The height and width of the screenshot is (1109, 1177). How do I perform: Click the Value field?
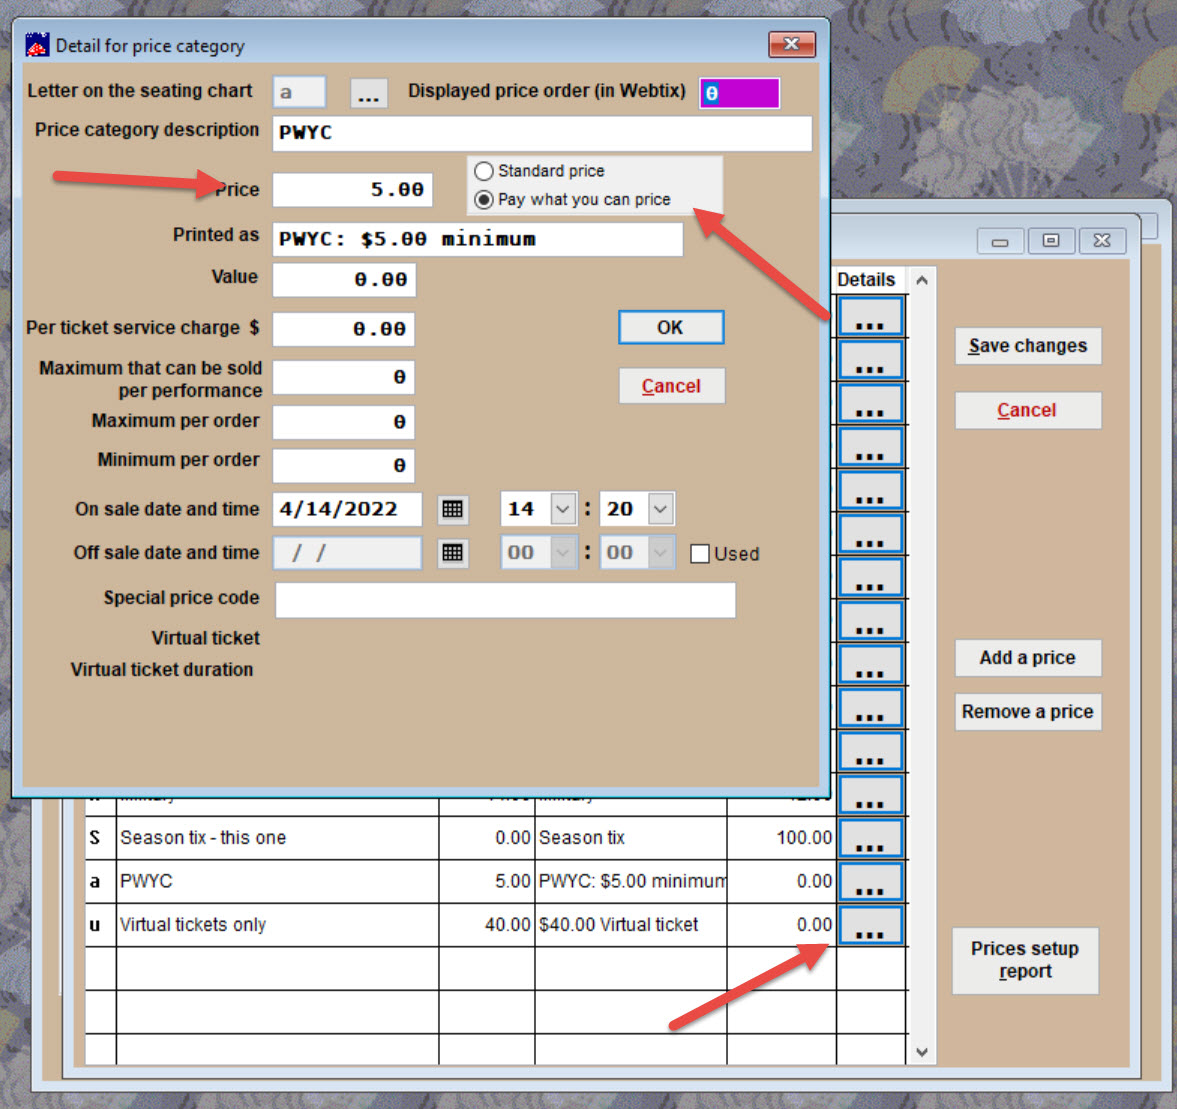click(x=345, y=280)
